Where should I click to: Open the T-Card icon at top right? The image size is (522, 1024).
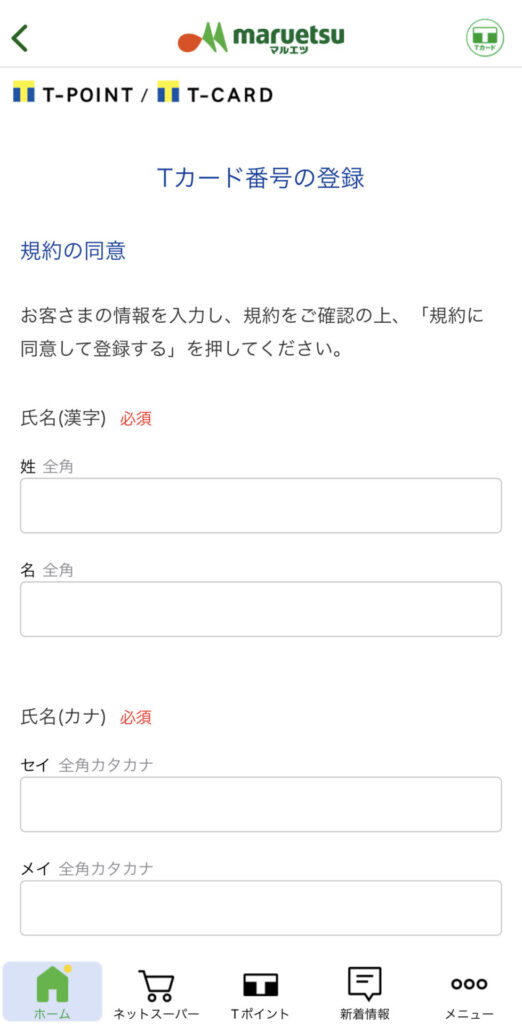click(x=485, y=38)
